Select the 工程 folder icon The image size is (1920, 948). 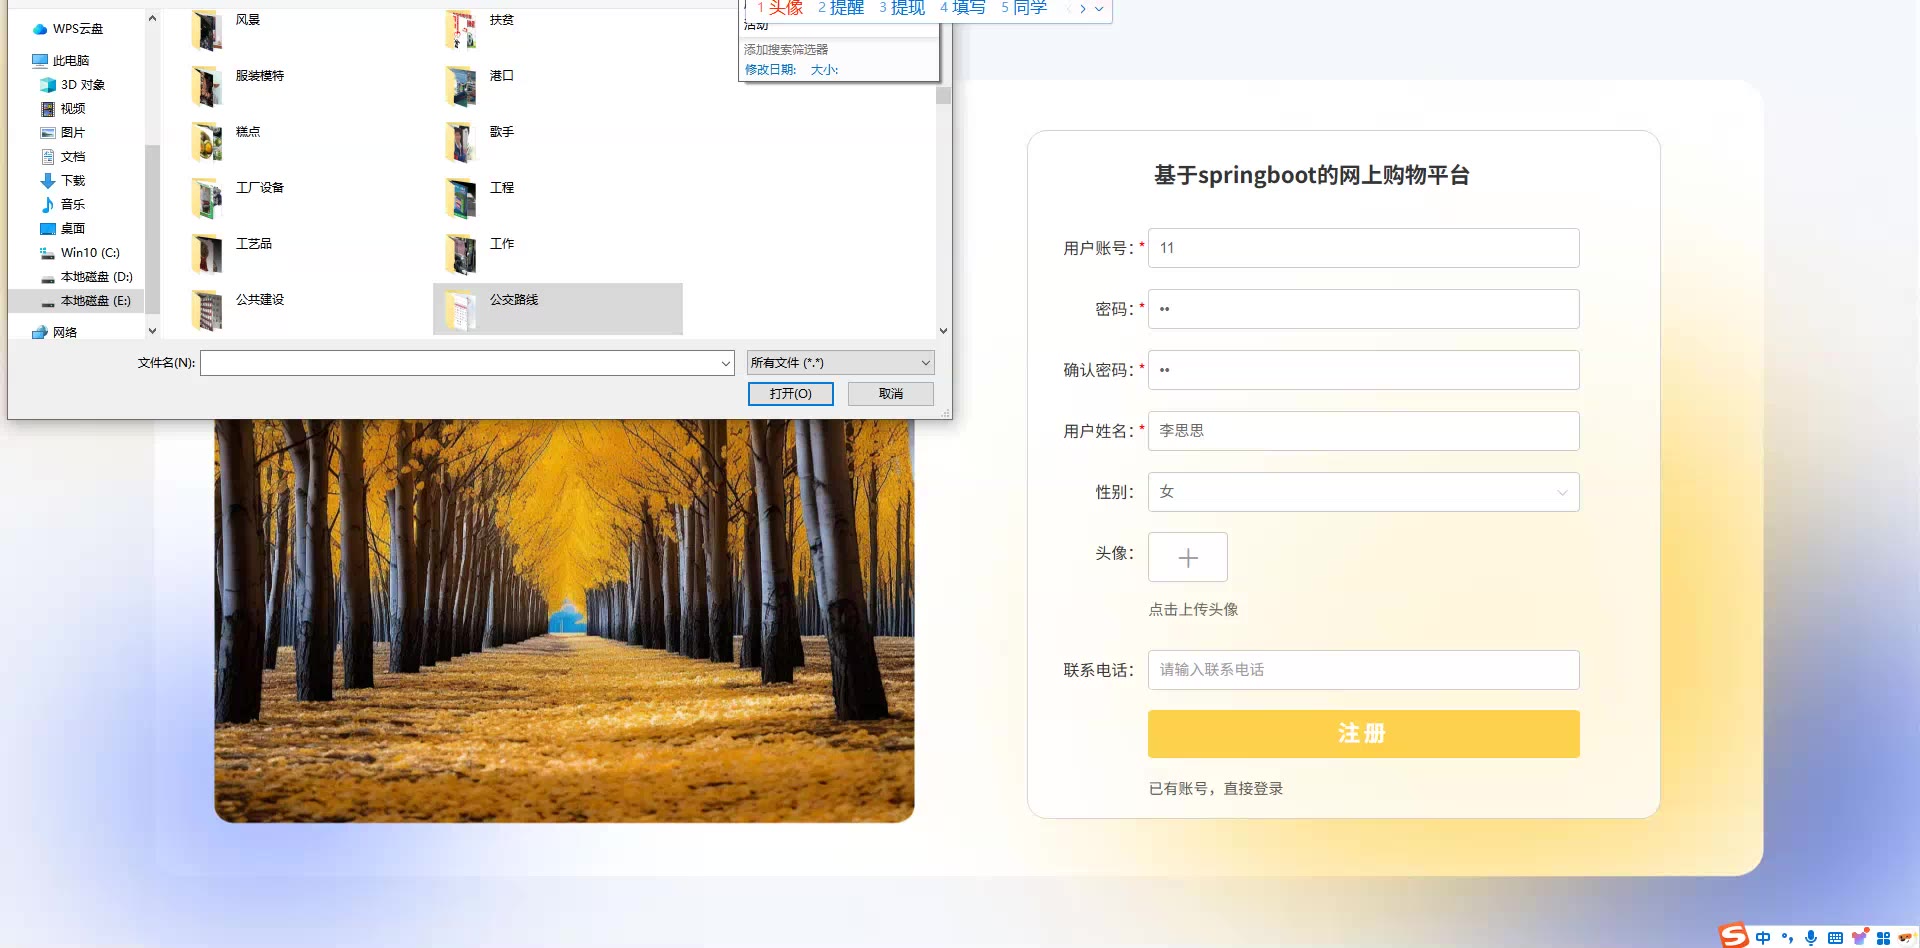[461, 199]
